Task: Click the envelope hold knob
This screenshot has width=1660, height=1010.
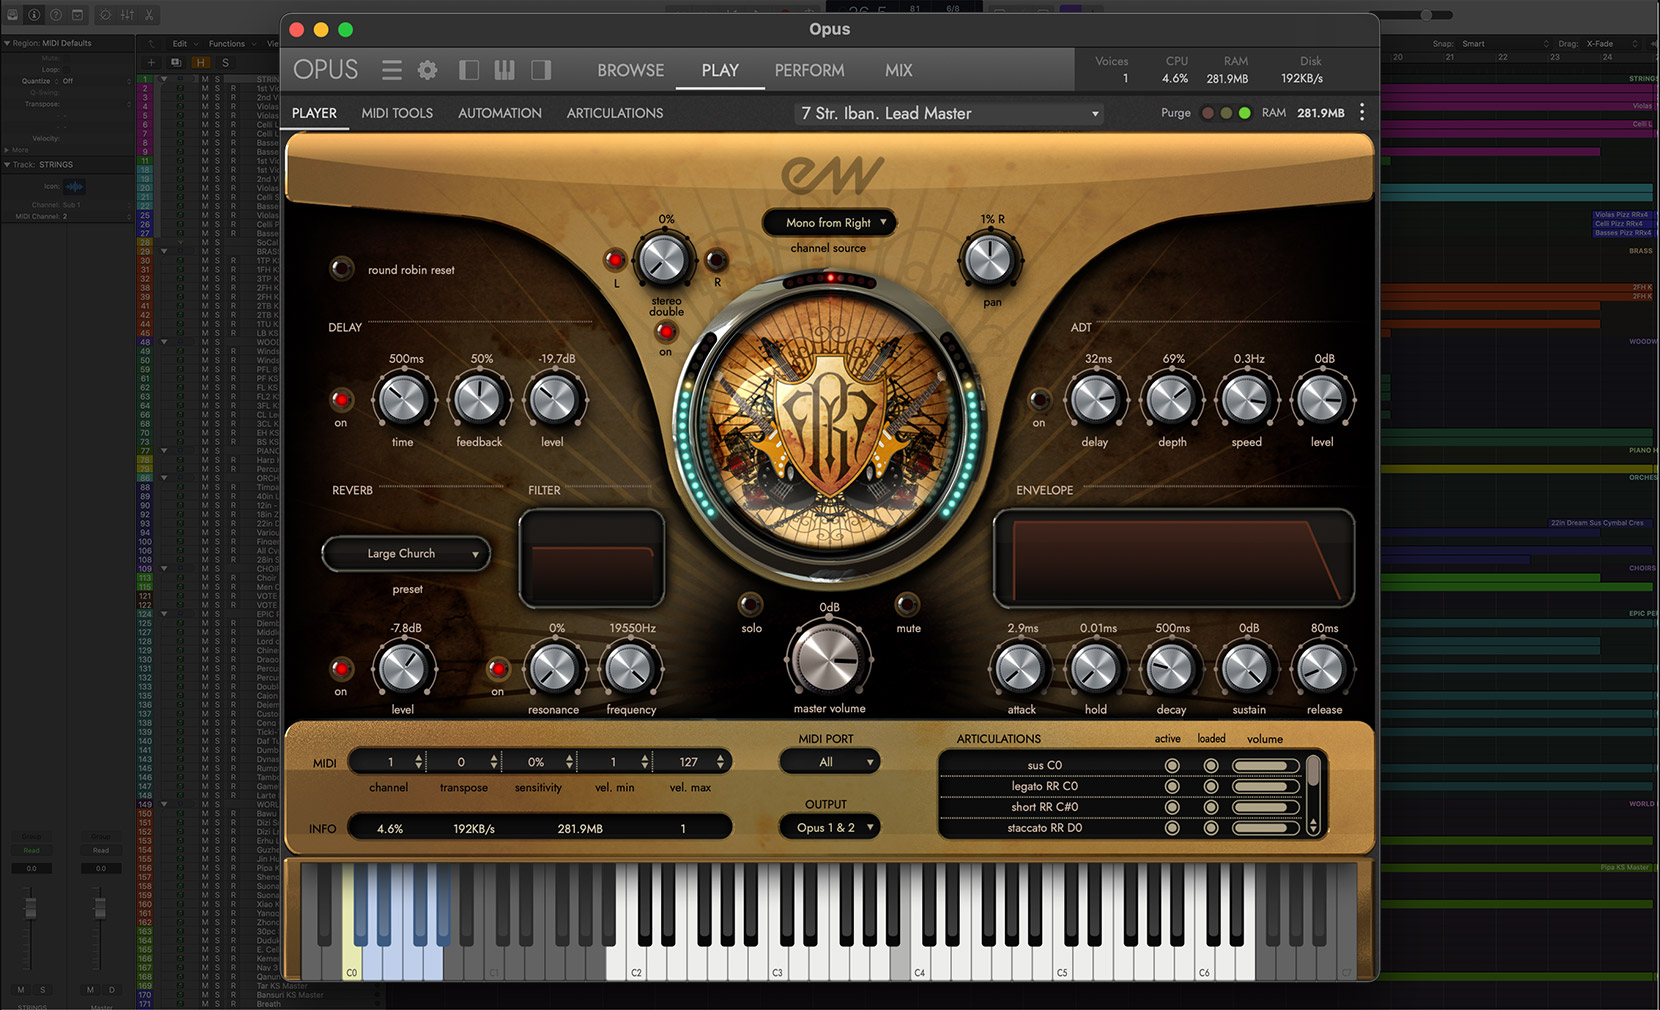Action: [x=1095, y=669]
